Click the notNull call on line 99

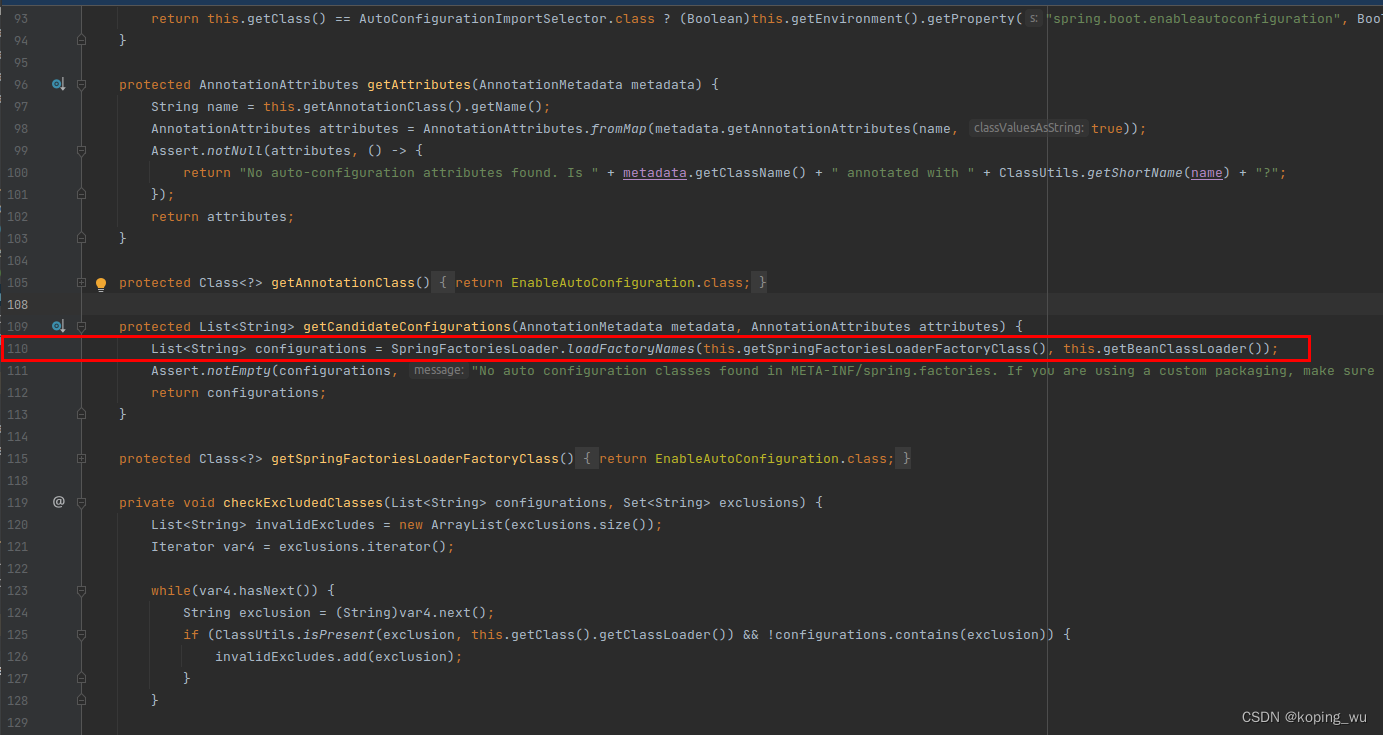(x=235, y=151)
